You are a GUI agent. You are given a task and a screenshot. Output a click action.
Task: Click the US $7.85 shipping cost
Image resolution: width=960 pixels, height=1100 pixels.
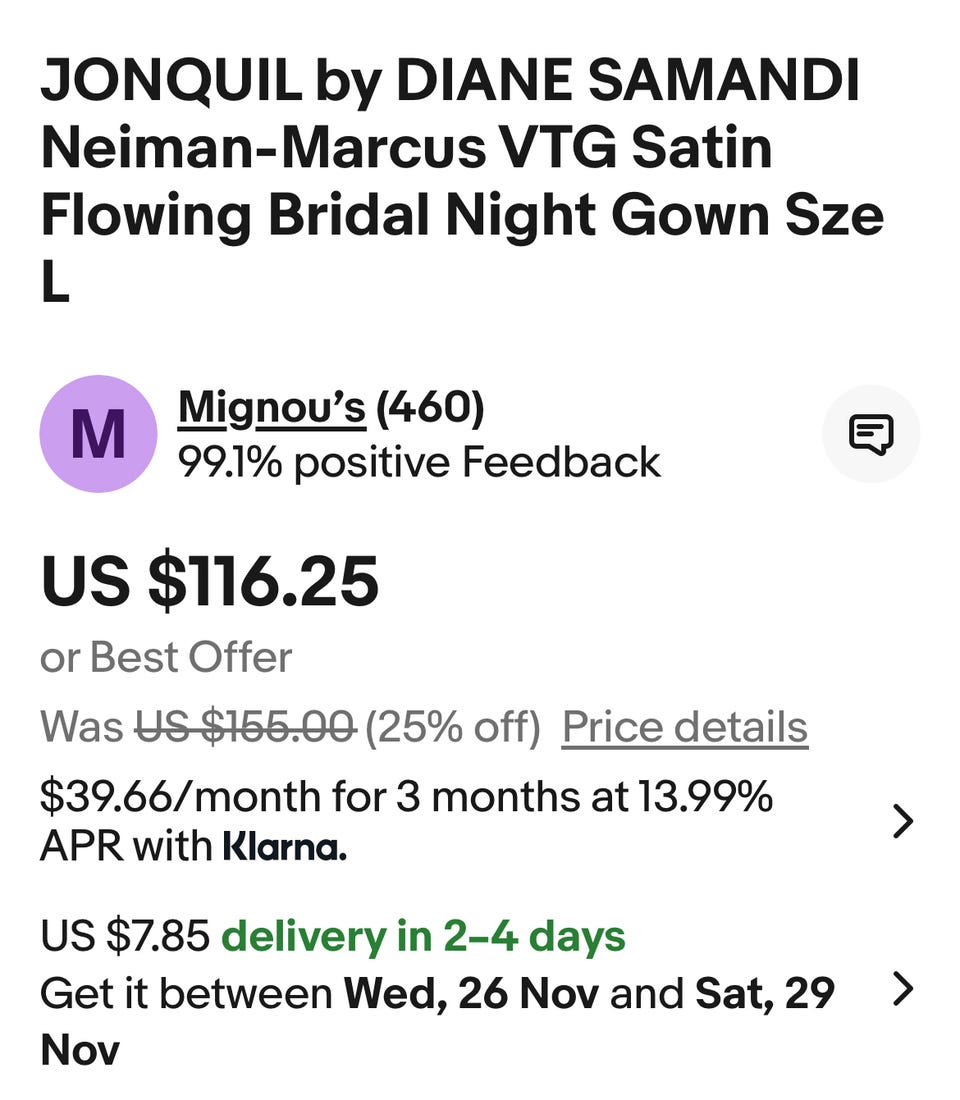[125, 937]
